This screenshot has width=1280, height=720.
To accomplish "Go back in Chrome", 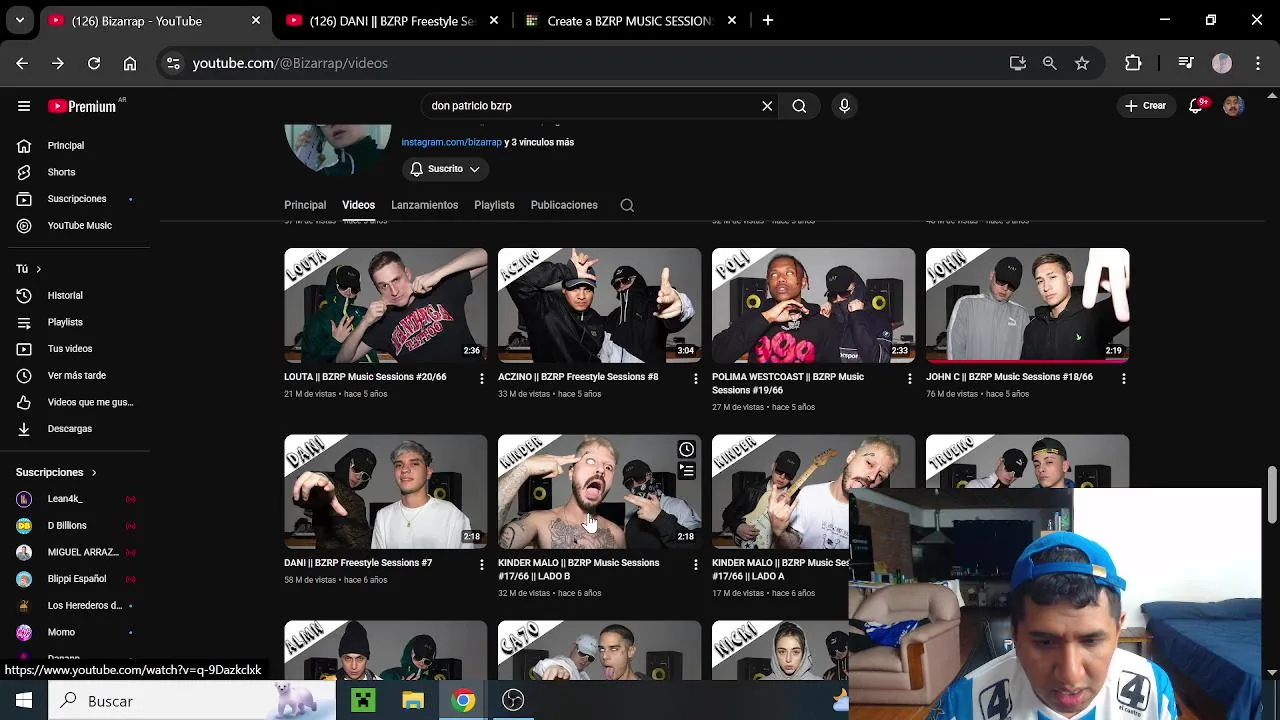I will coord(22,63).
